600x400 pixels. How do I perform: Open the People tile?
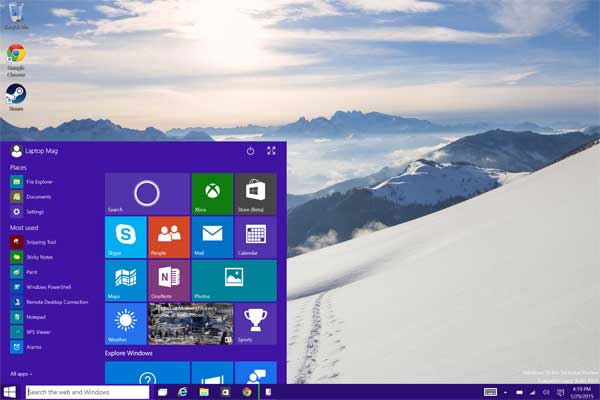coord(169,237)
